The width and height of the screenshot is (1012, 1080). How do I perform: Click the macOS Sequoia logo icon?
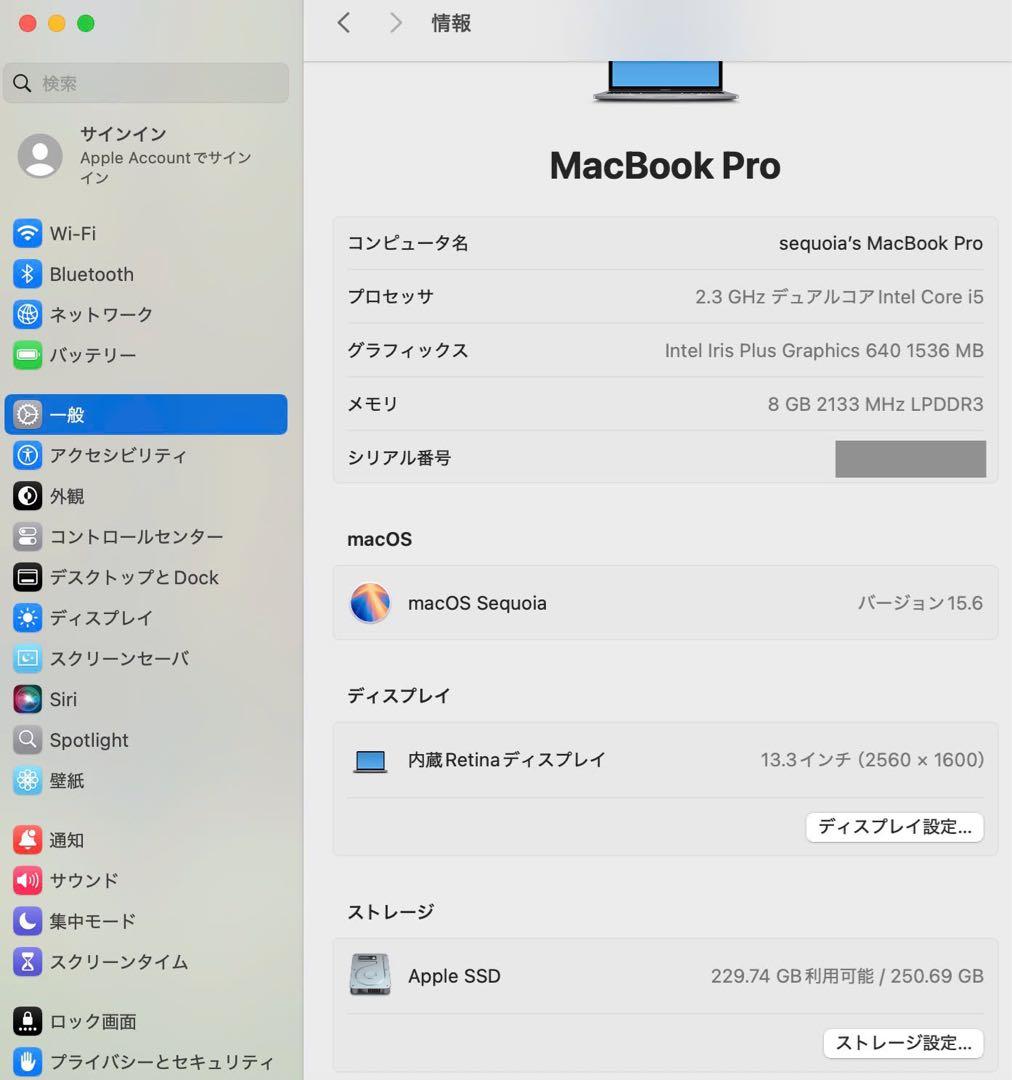click(370, 602)
